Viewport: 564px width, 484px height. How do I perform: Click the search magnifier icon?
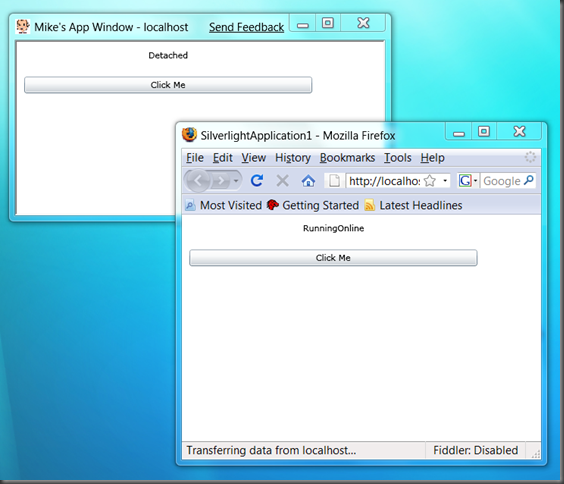529,180
